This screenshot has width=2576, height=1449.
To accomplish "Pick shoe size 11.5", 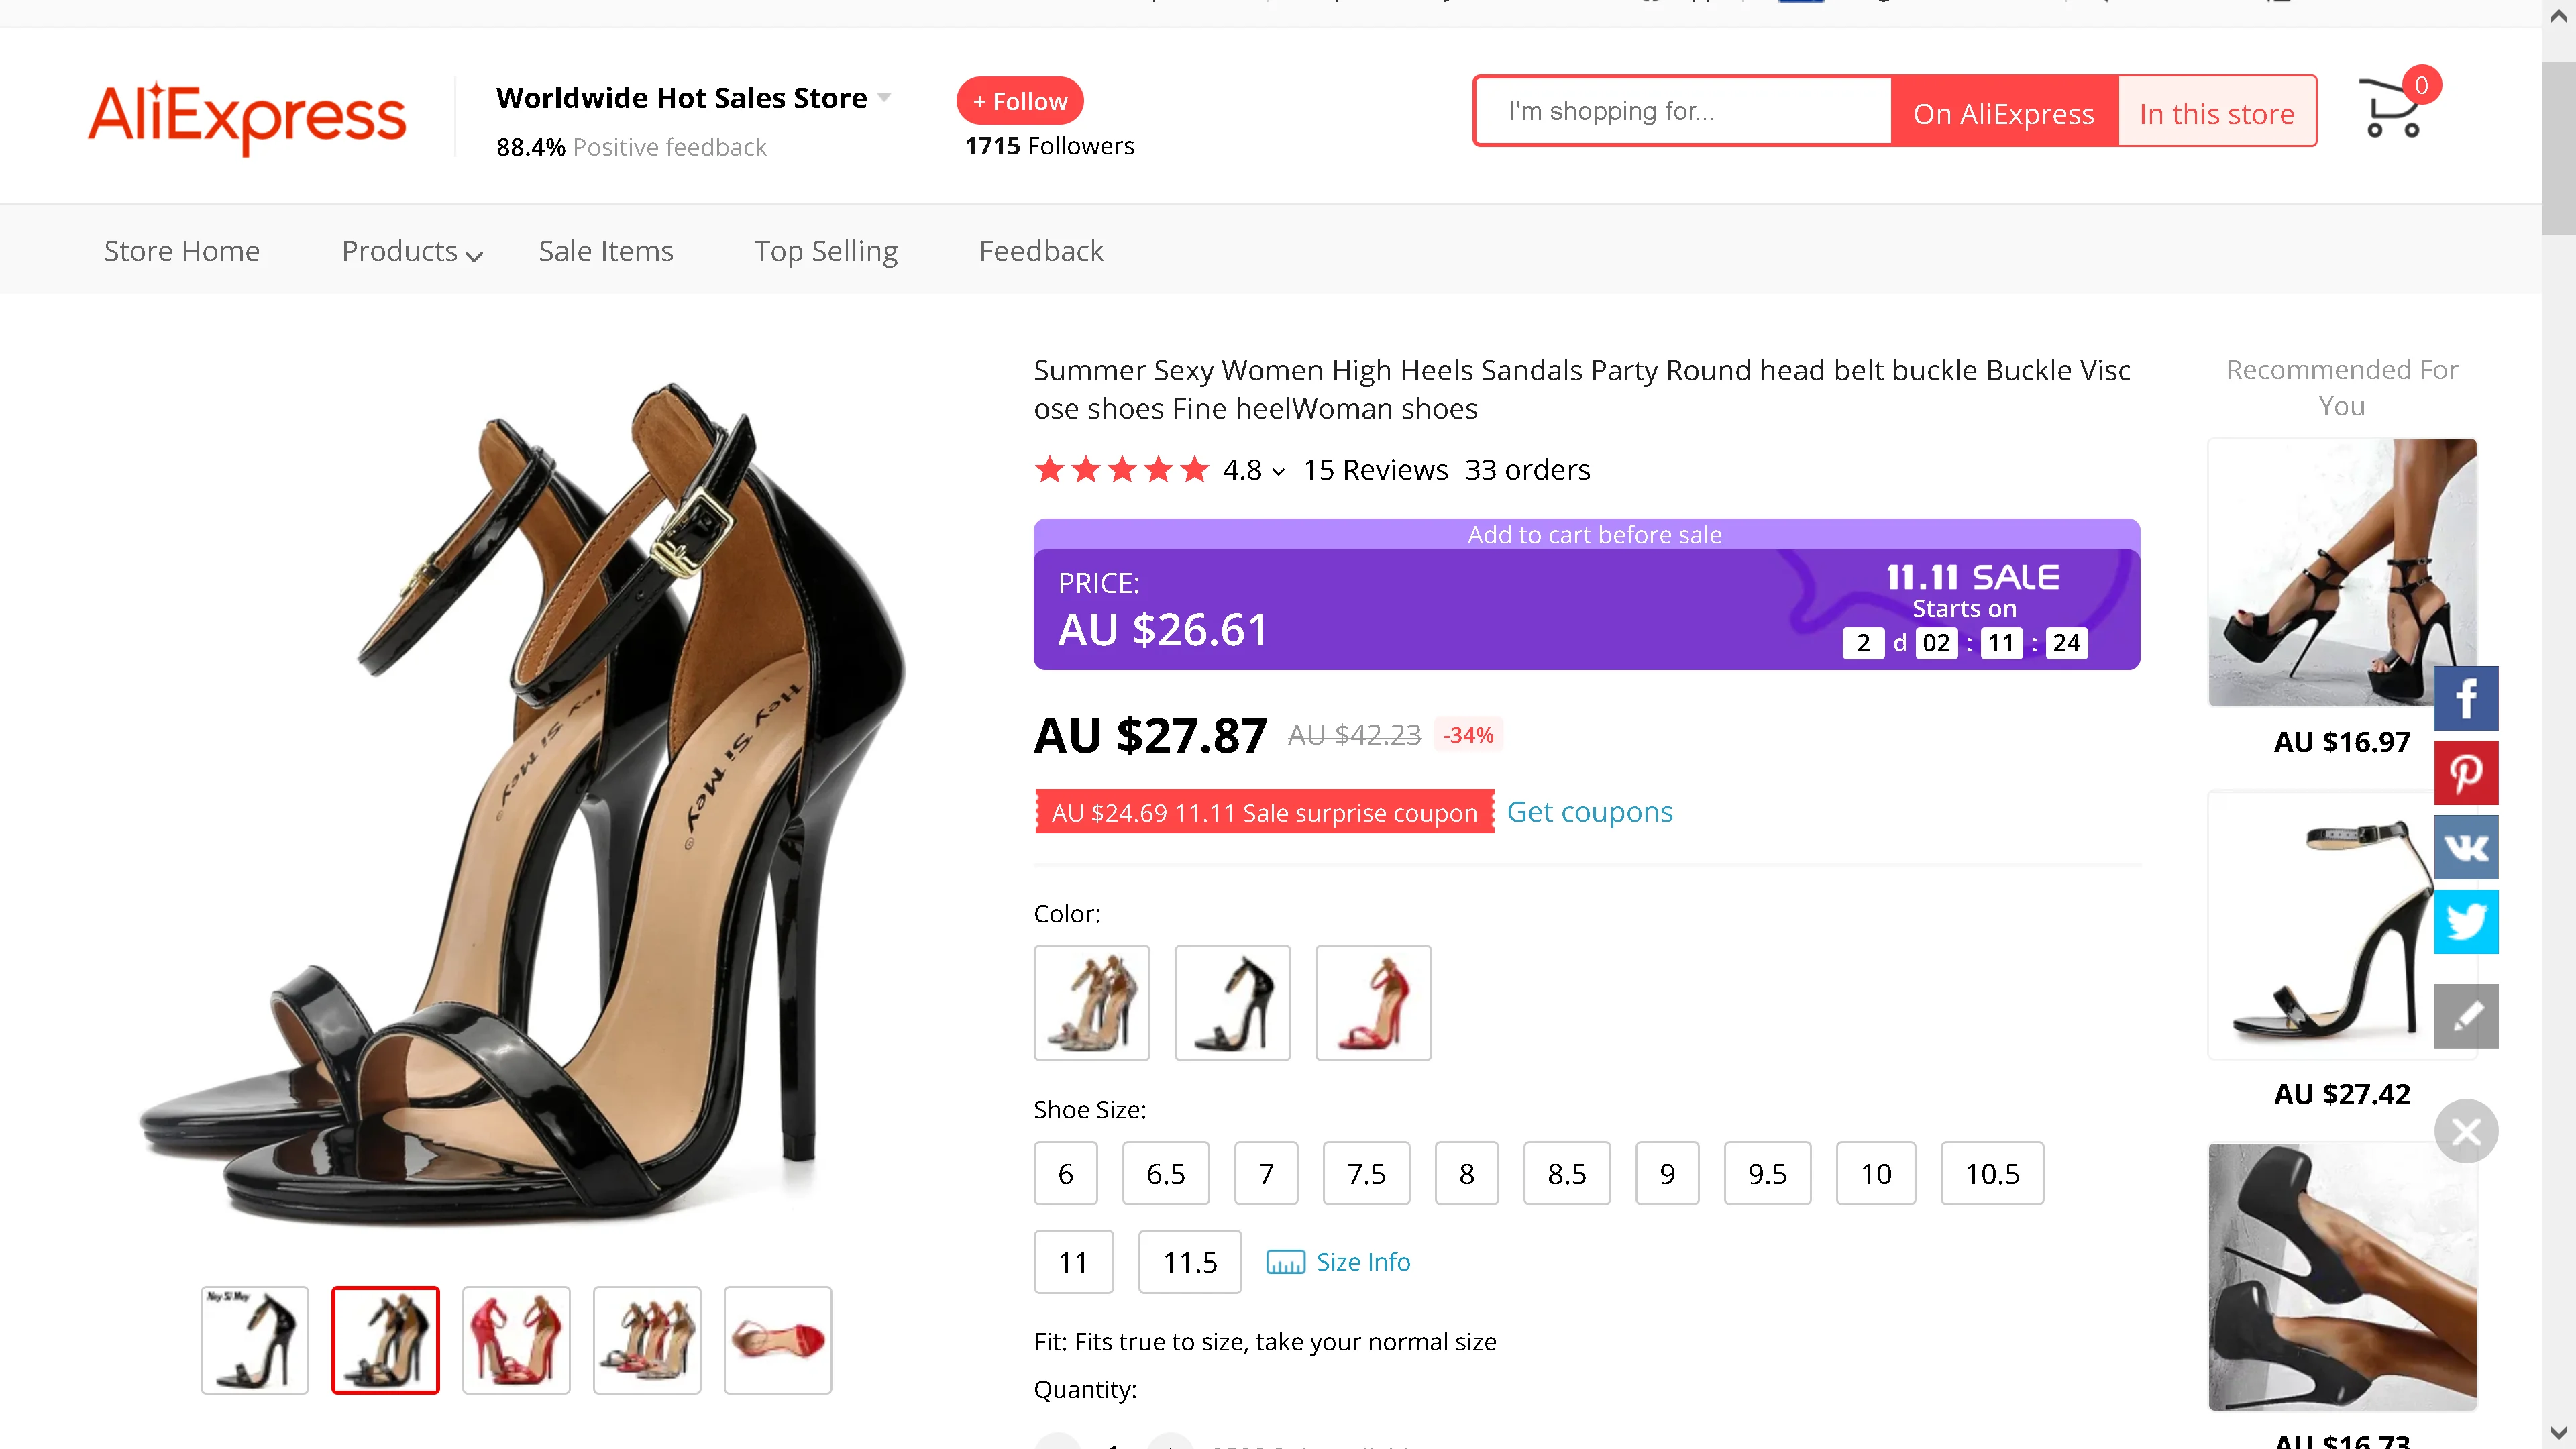I will (x=1189, y=1262).
